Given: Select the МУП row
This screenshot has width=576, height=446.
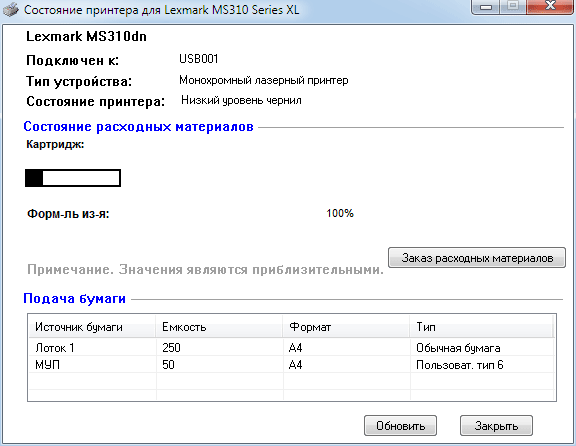Looking at the screenshot, I should (292, 364).
